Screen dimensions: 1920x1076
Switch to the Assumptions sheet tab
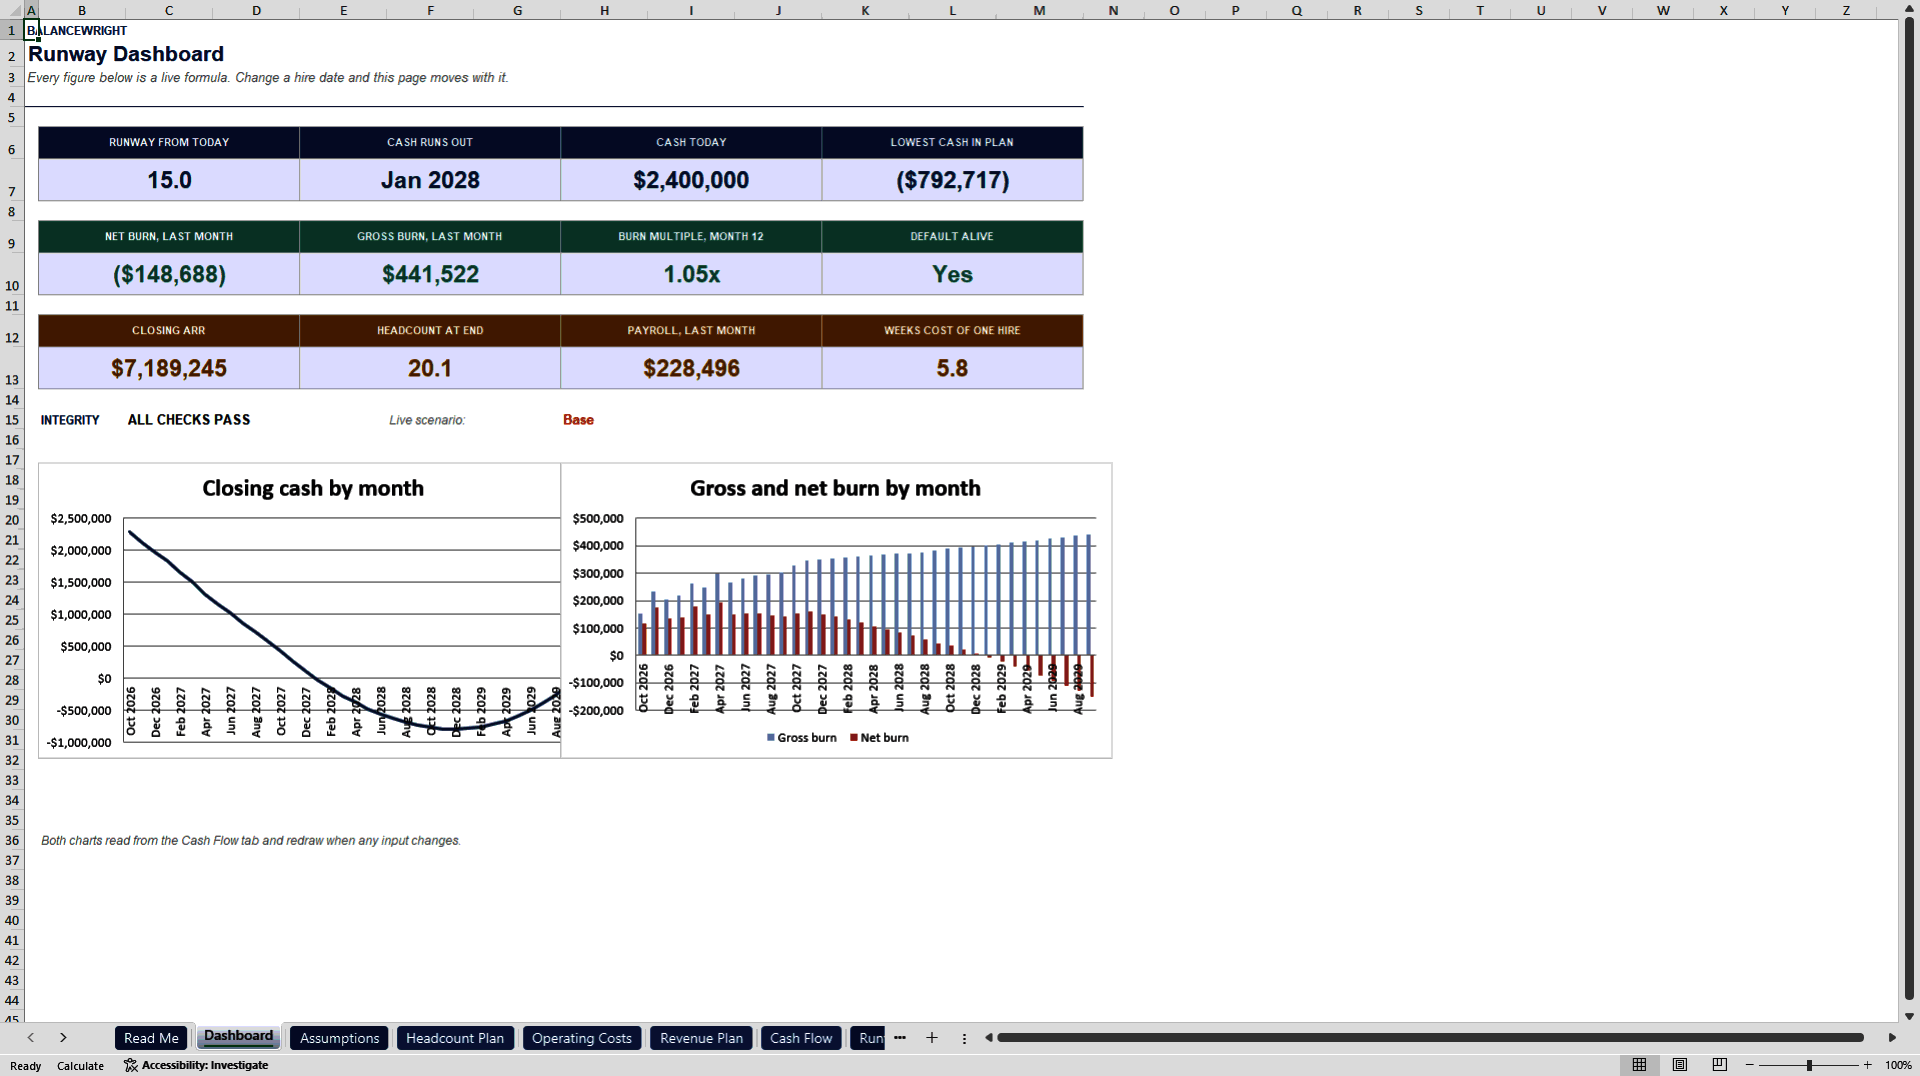[x=339, y=1038]
